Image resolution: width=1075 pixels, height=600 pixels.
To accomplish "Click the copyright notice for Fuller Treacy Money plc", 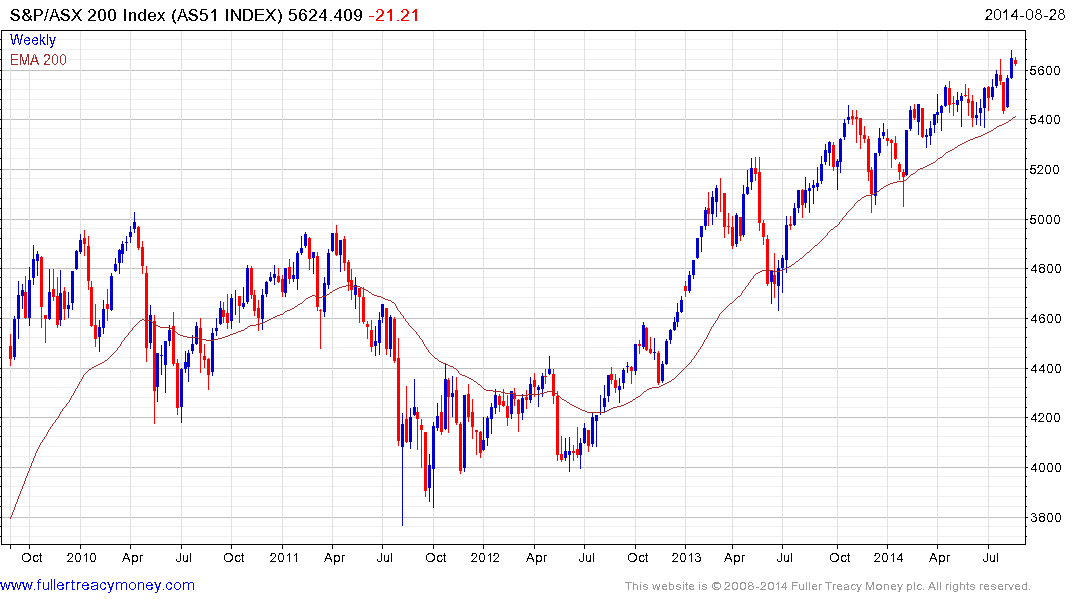I will coord(828,586).
